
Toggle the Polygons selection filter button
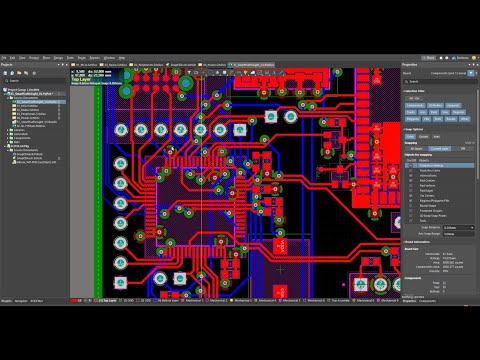413,119
